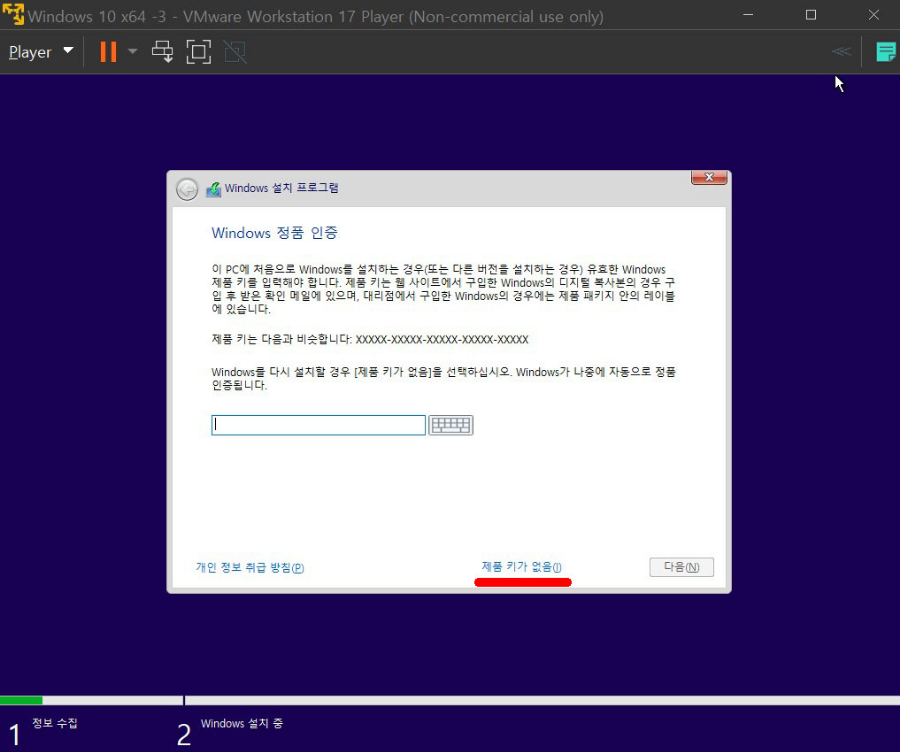Click the 정보 수집 step label
Viewport: 900px width, 752px height.
[x=55, y=723]
